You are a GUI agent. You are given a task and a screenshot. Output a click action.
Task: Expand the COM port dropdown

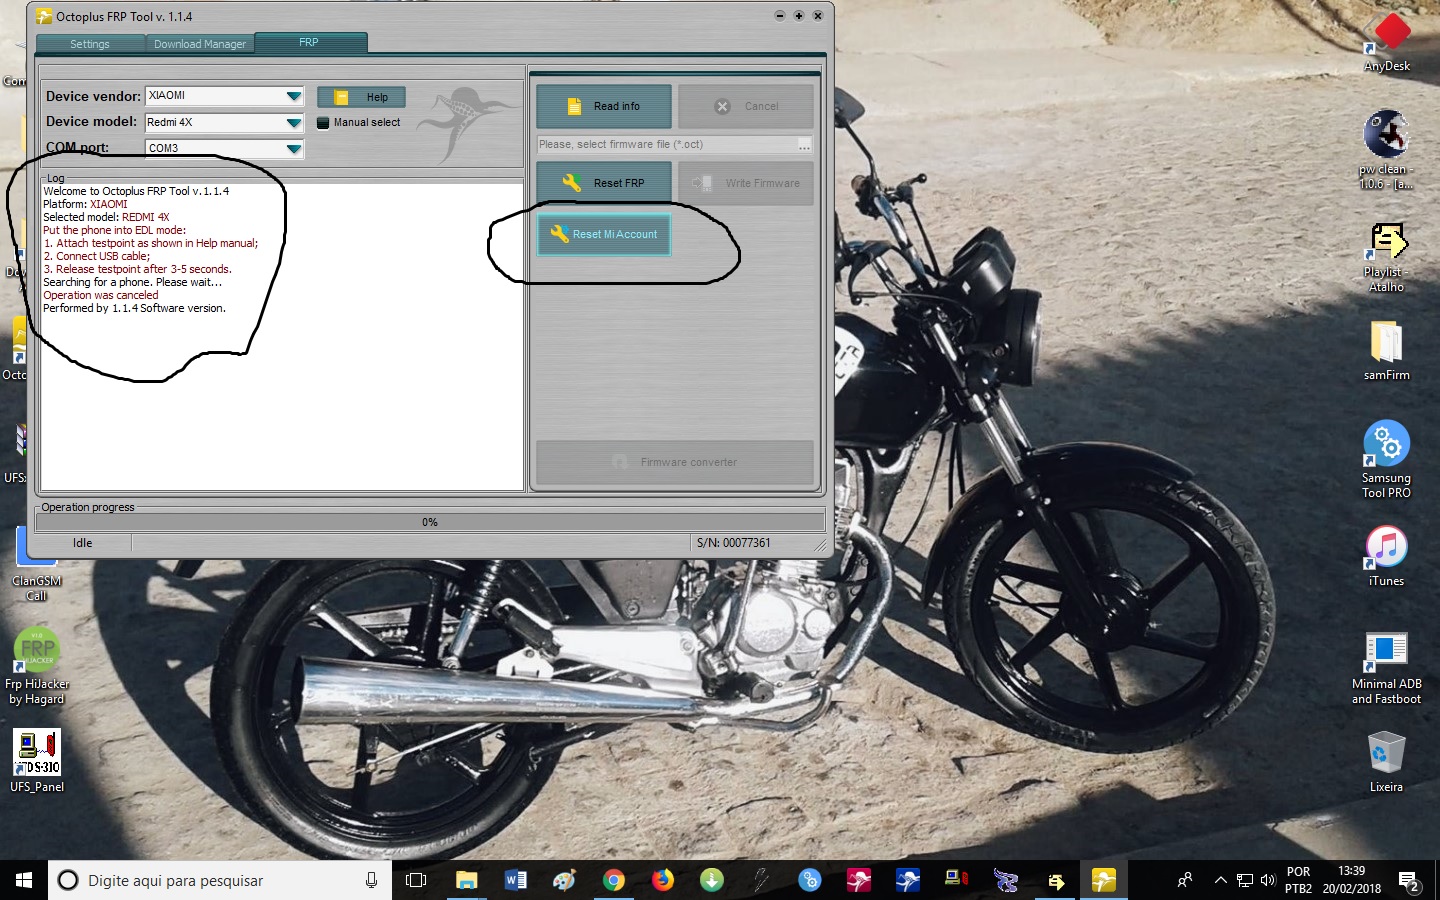pos(293,149)
